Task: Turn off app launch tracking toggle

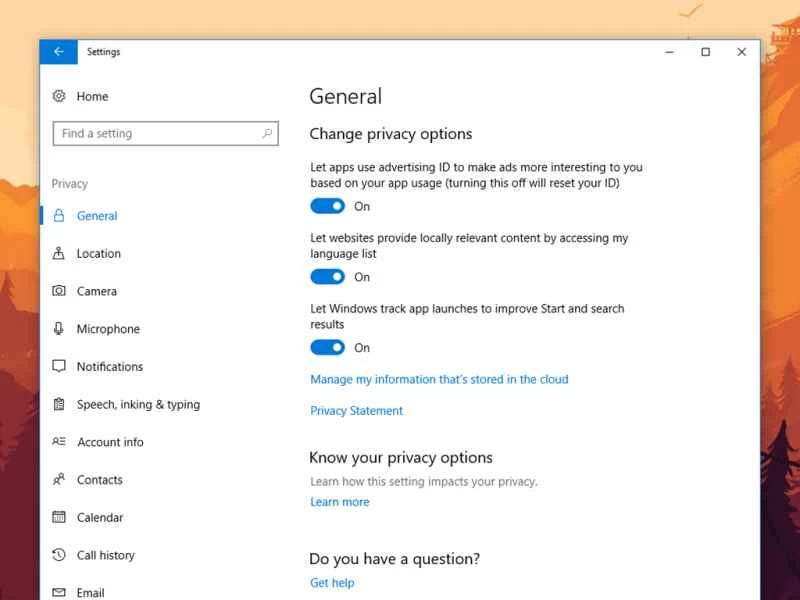Action: point(326,347)
